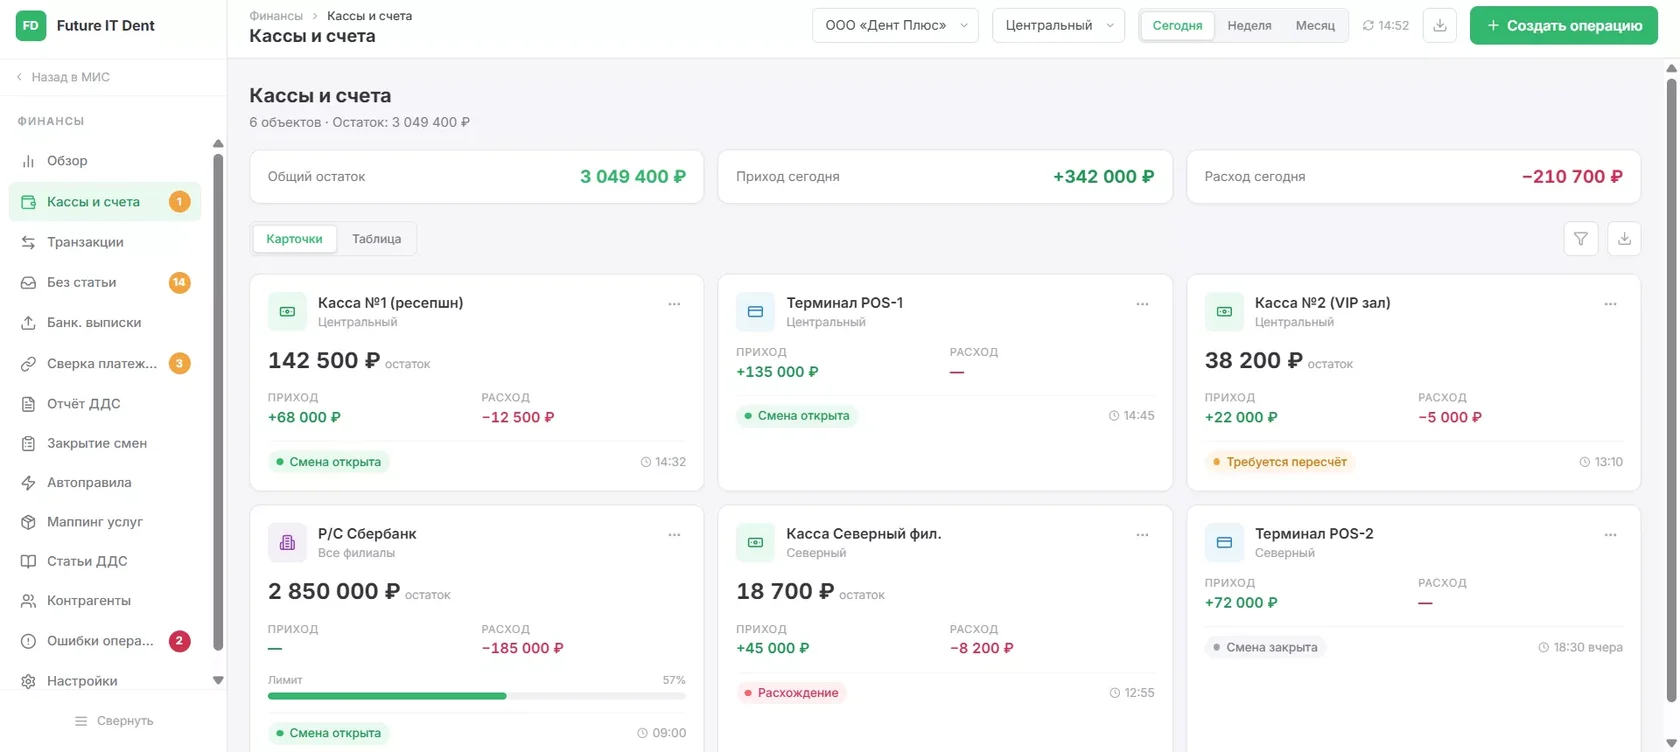The image size is (1680, 752).
Task: Click the Настройки gear icon
Action: pyautogui.click(x=29, y=681)
